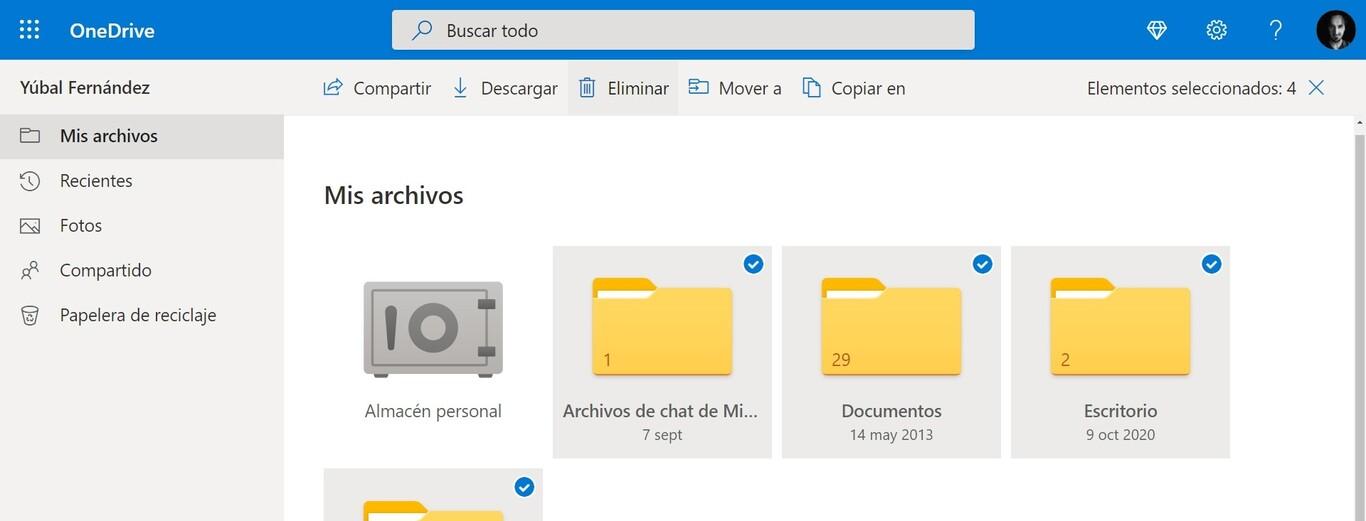This screenshot has height=521, width=1366.
Task: Open the Archivos de chat folder icon
Action: 662,326
